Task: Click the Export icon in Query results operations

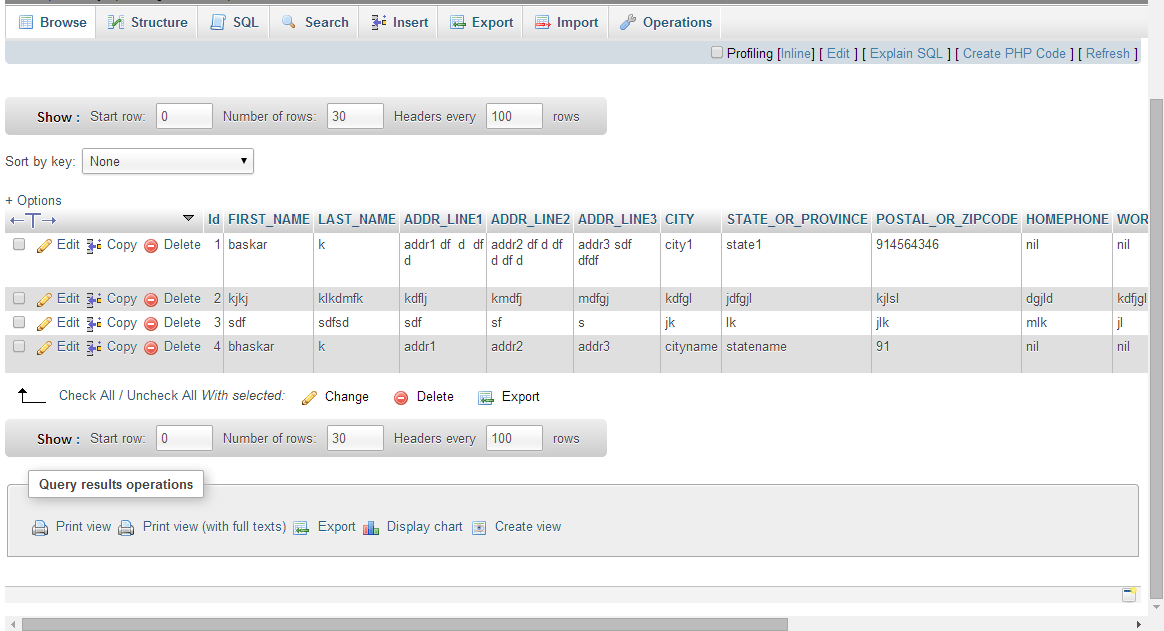Action: click(x=301, y=527)
